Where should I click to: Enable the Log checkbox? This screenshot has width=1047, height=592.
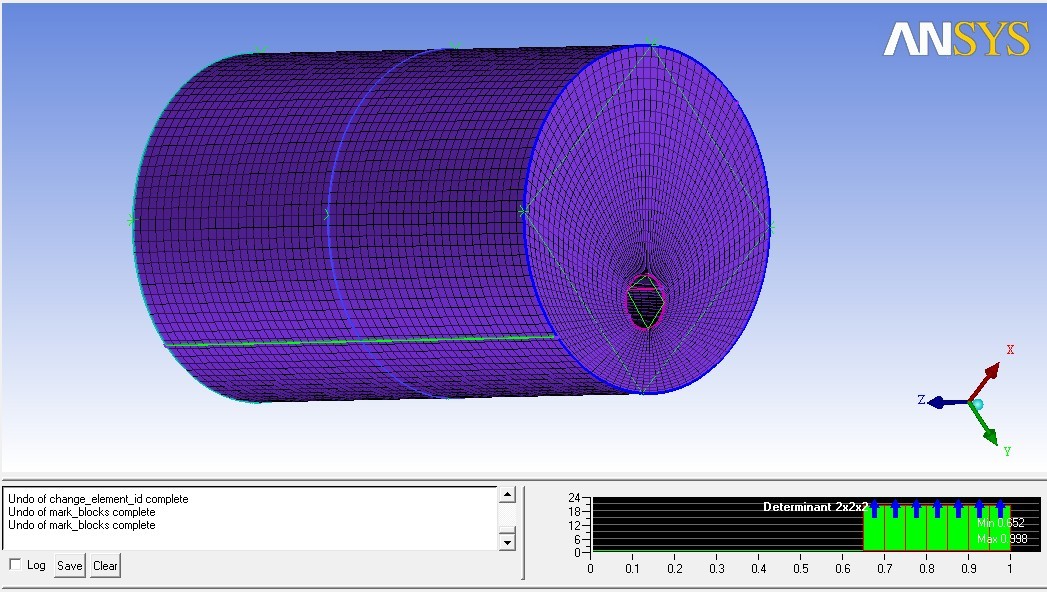pos(15,565)
